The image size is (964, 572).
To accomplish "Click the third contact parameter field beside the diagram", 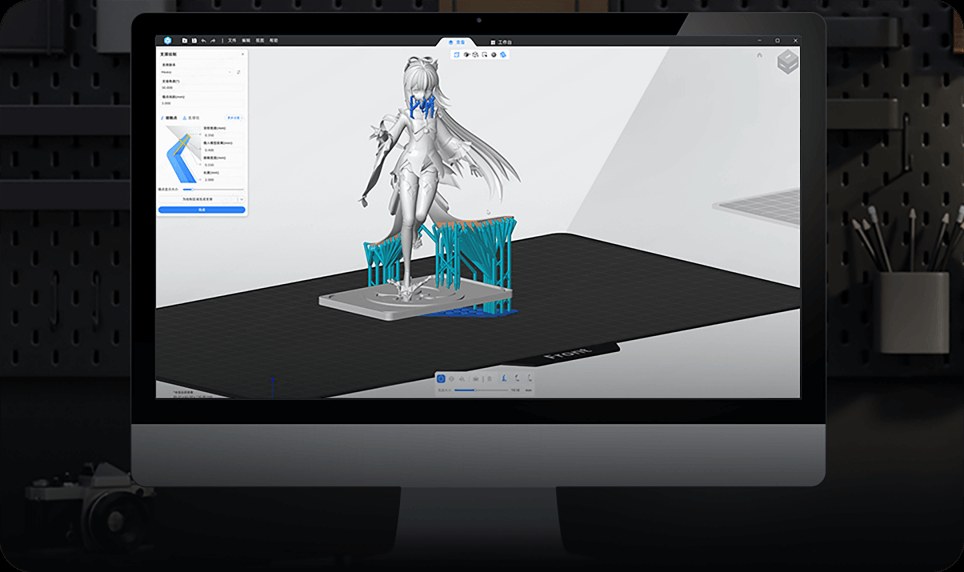I will pyautogui.click(x=223, y=165).
